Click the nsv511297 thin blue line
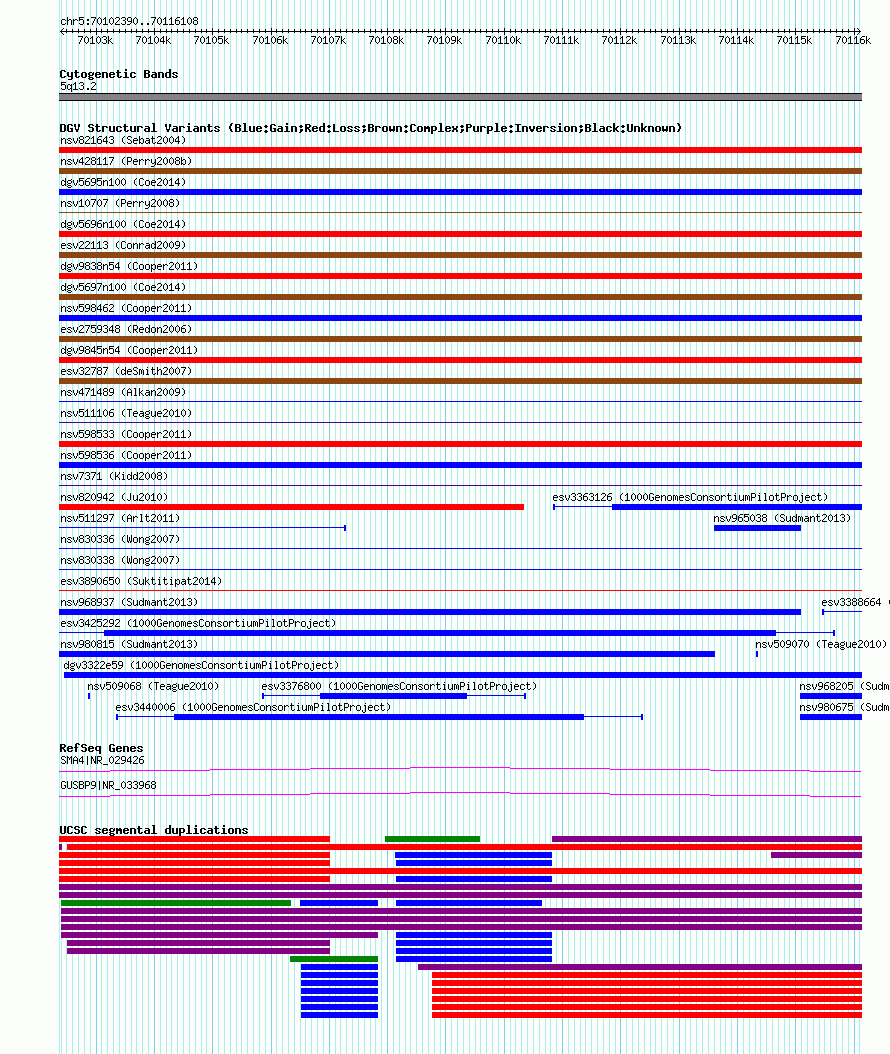This screenshot has height=1054, width=890. click(202, 528)
